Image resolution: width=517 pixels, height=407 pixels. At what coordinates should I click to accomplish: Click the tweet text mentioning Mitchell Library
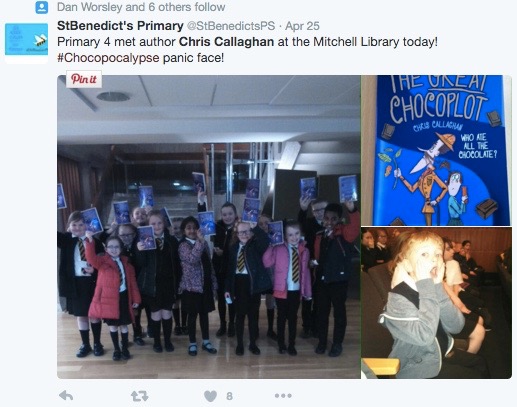click(x=247, y=42)
